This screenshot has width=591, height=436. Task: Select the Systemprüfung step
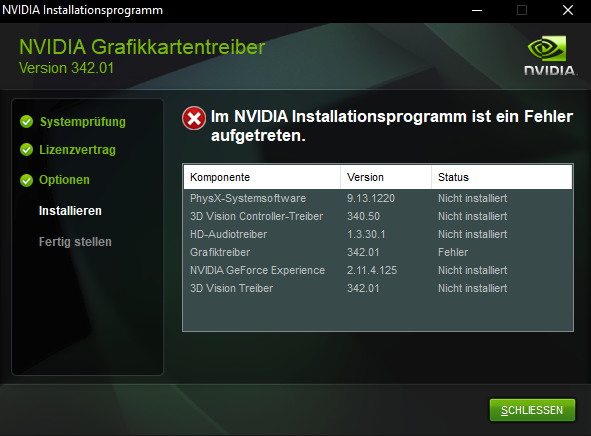coord(83,122)
